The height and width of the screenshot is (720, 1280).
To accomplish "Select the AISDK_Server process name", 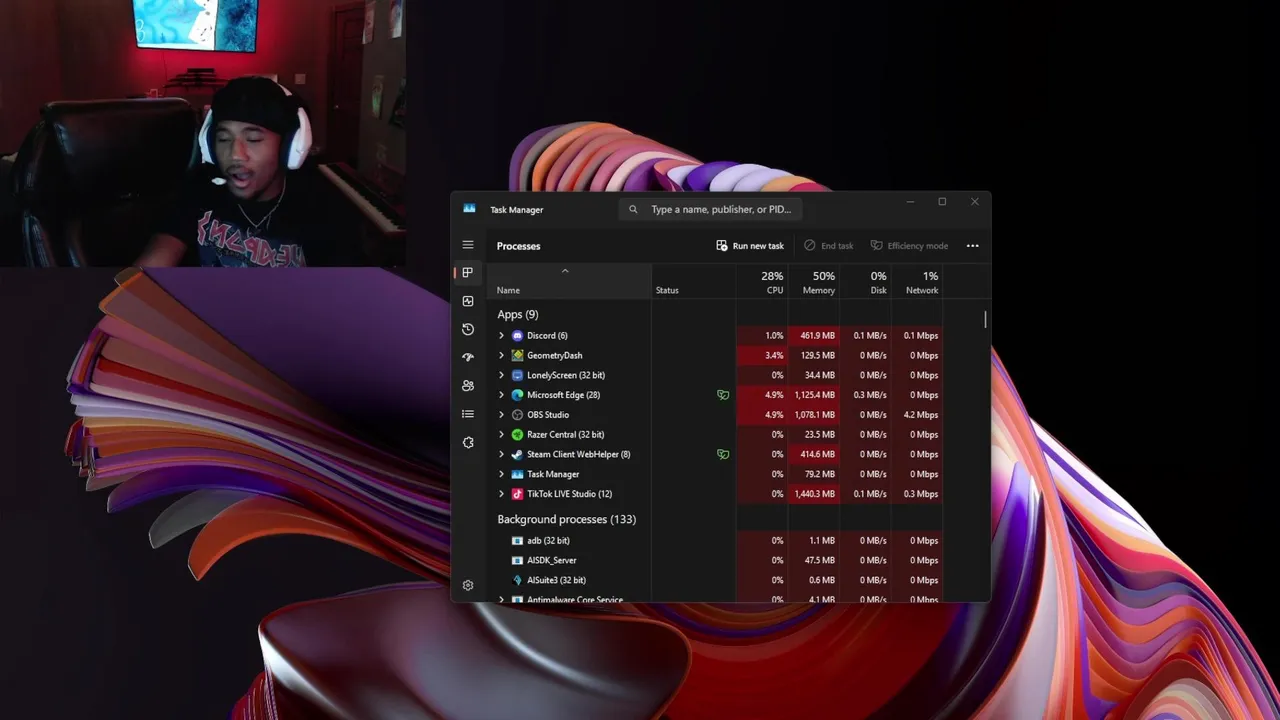I will coord(552,560).
